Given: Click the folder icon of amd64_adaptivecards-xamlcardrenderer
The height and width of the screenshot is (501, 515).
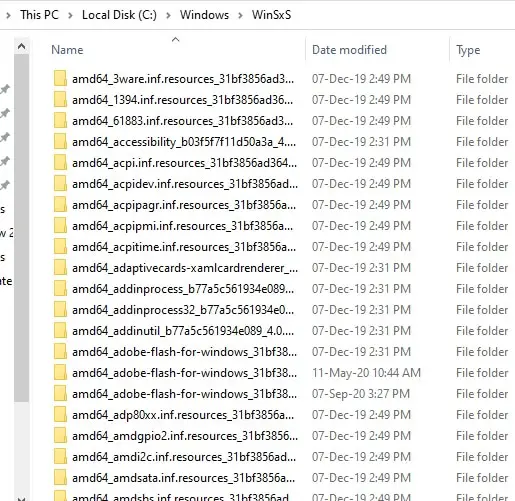Looking at the screenshot, I should pyautogui.click(x=60, y=268).
